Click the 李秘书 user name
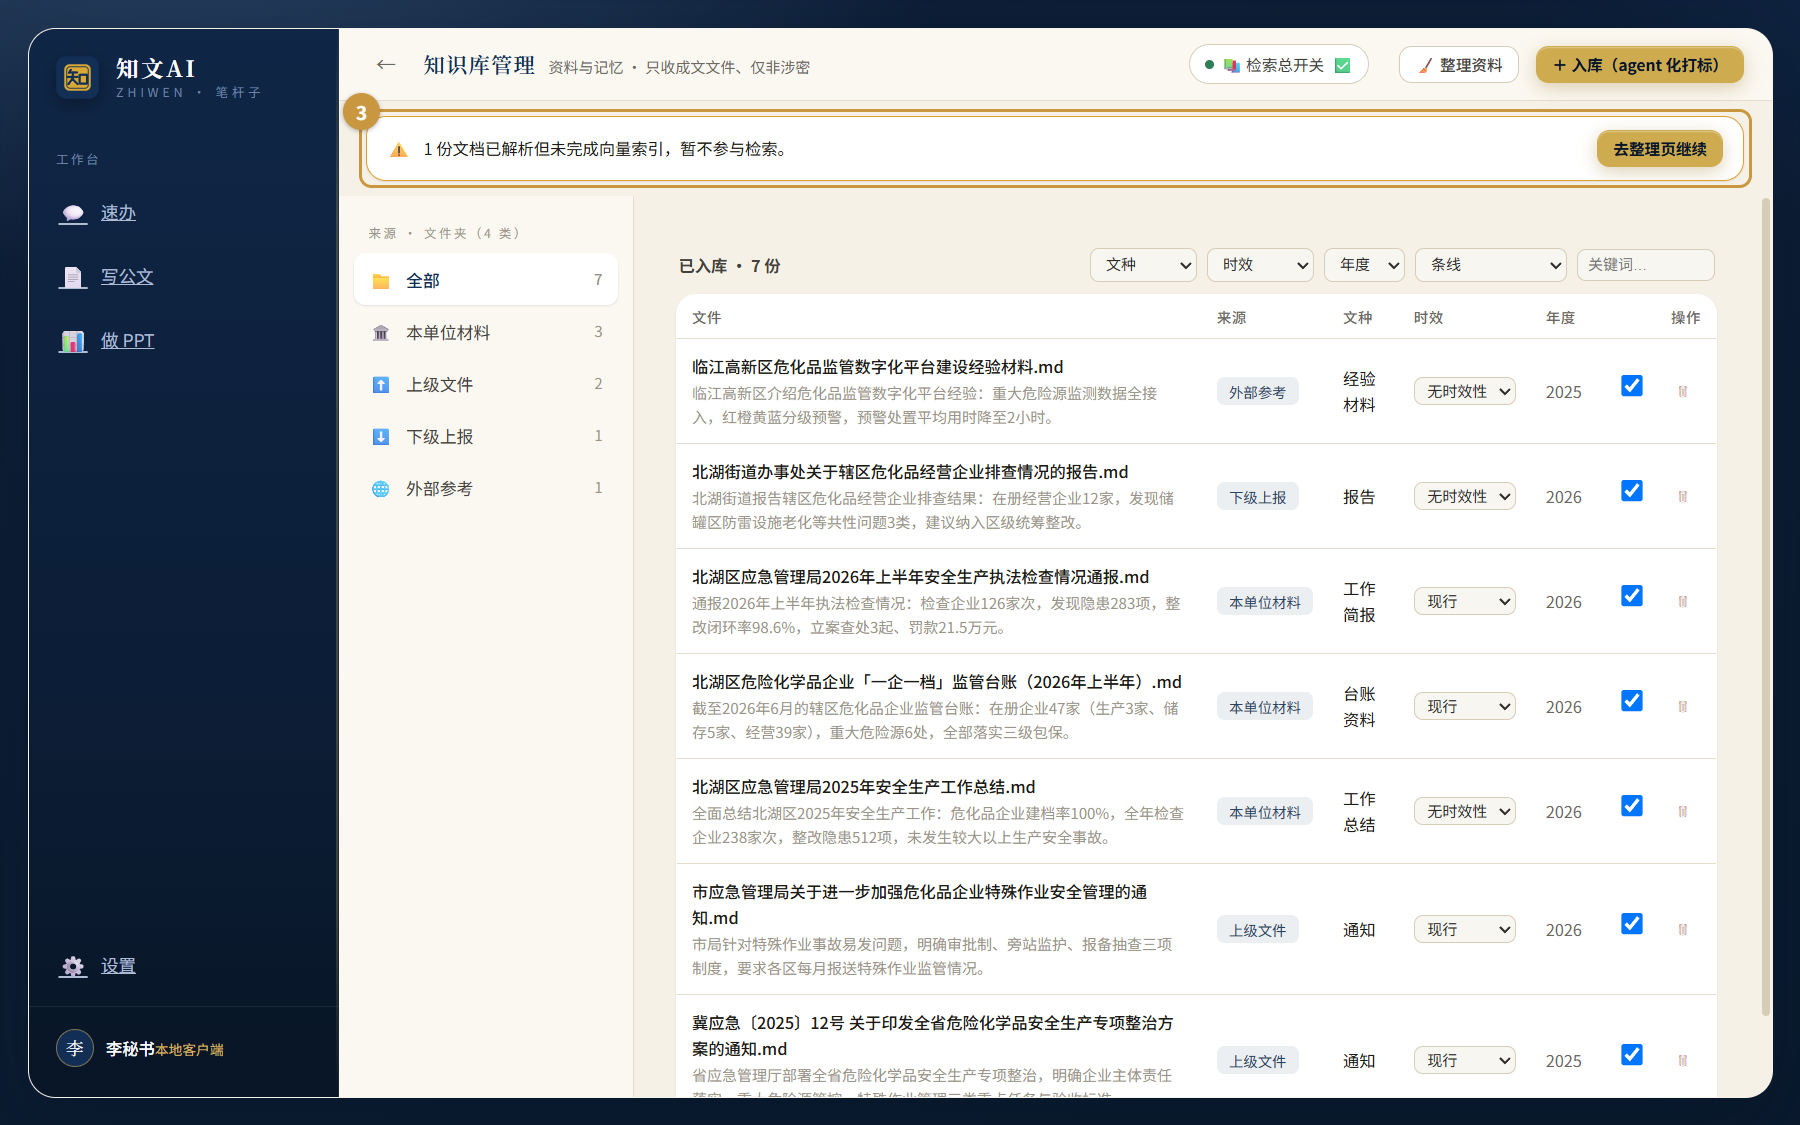The width and height of the screenshot is (1800, 1125). (x=130, y=1049)
